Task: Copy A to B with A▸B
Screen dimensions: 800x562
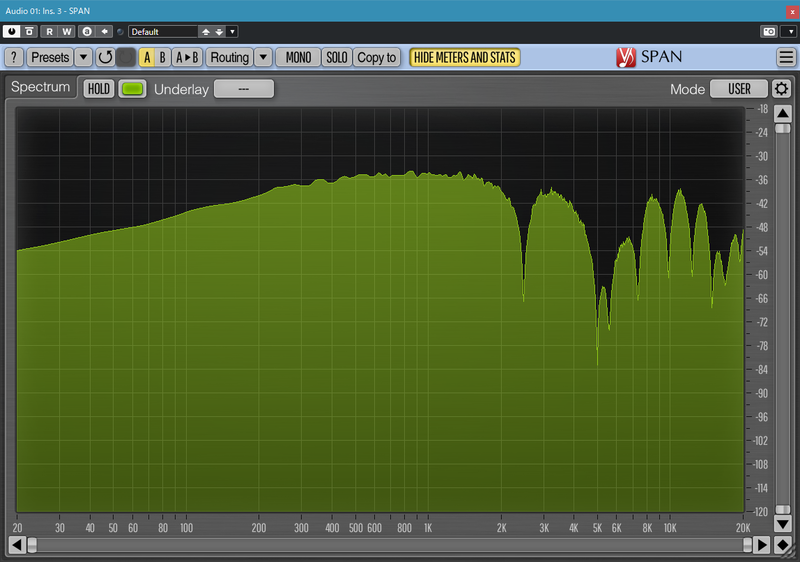Action: pyautogui.click(x=187, y=57)
